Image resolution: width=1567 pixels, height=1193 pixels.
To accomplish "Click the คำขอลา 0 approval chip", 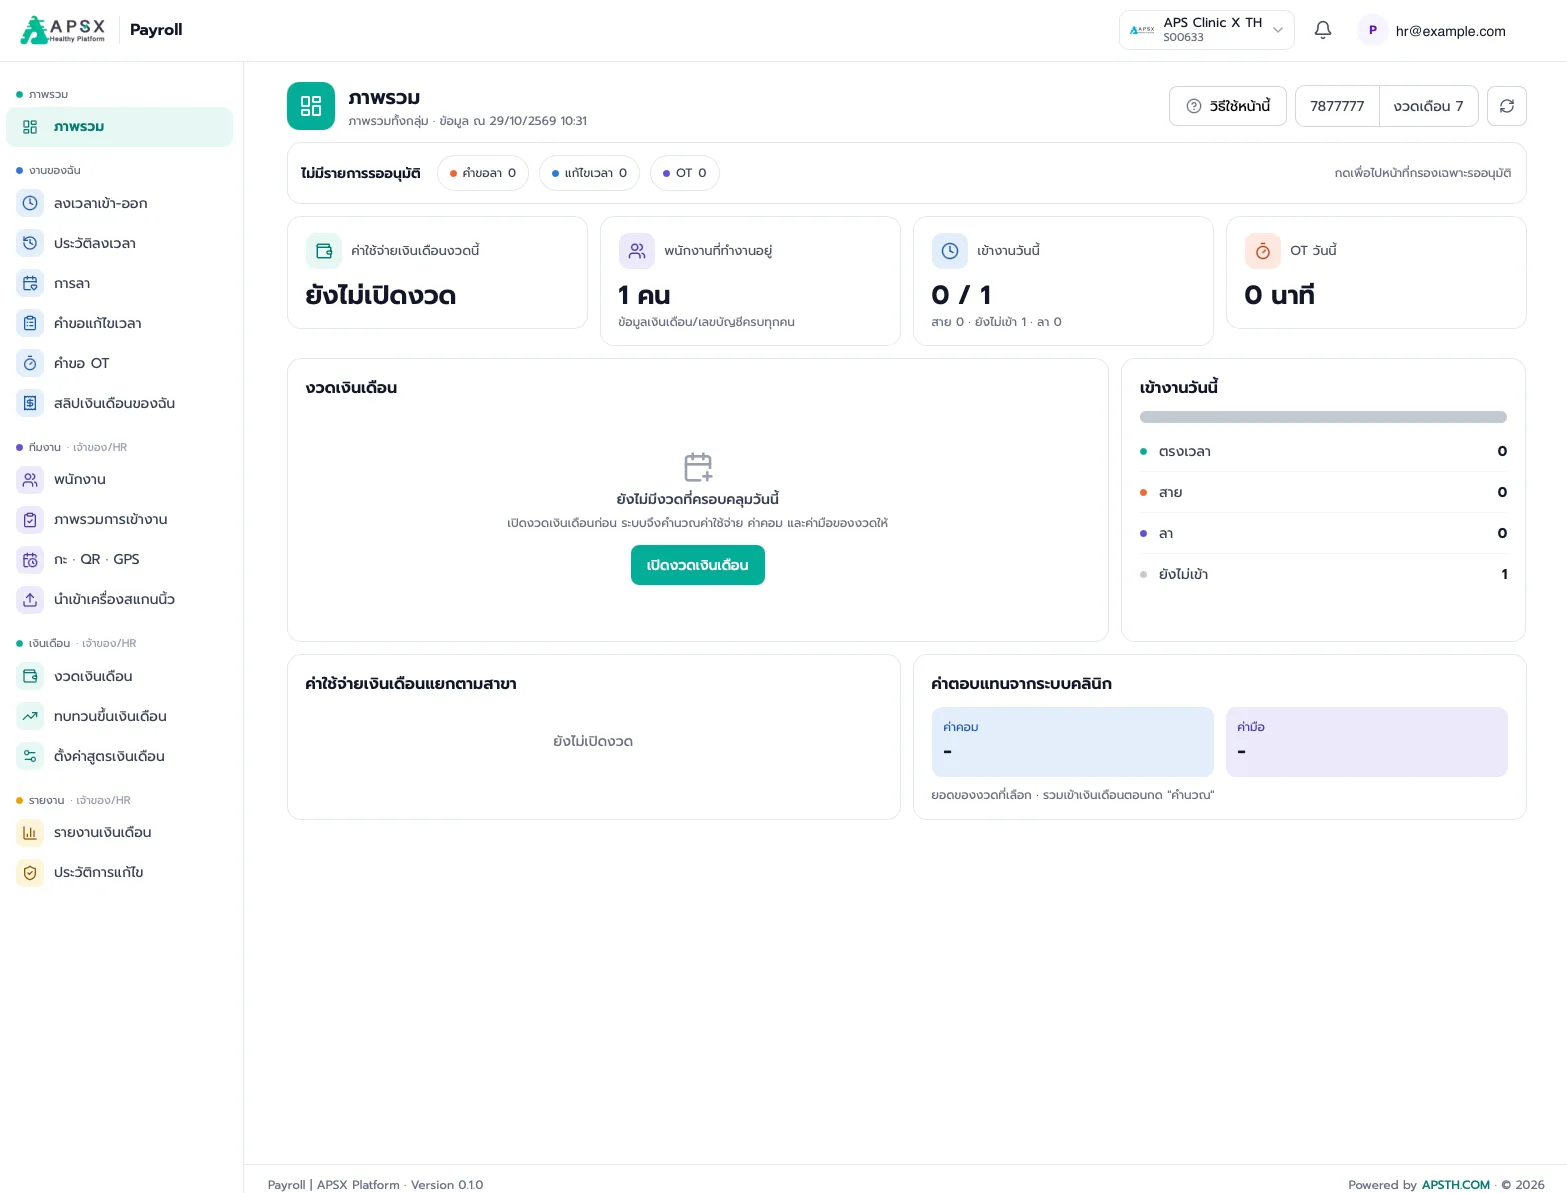I will (483, 173).
